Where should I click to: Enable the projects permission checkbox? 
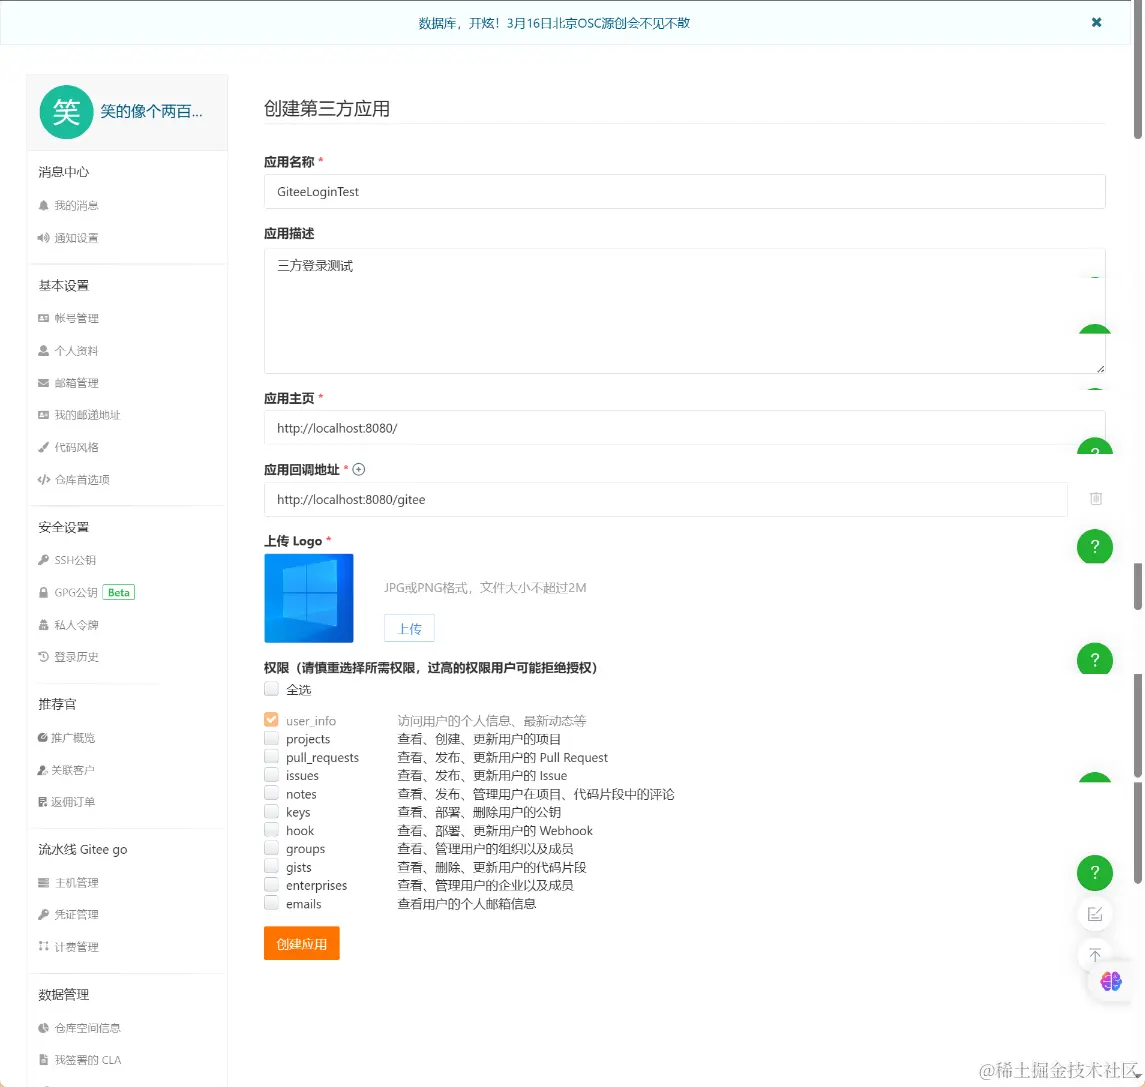point(272,738)
